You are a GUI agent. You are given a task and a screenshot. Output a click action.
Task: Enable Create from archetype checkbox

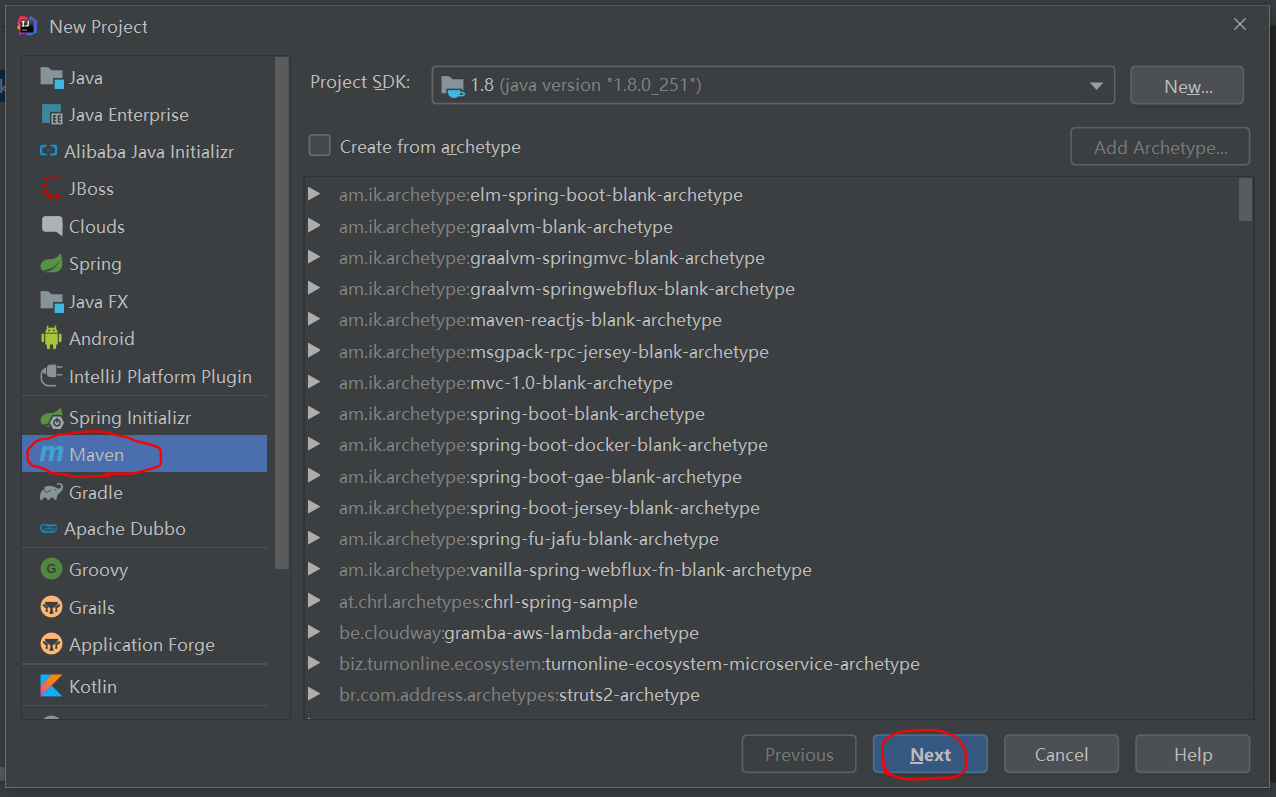[319, 146]
